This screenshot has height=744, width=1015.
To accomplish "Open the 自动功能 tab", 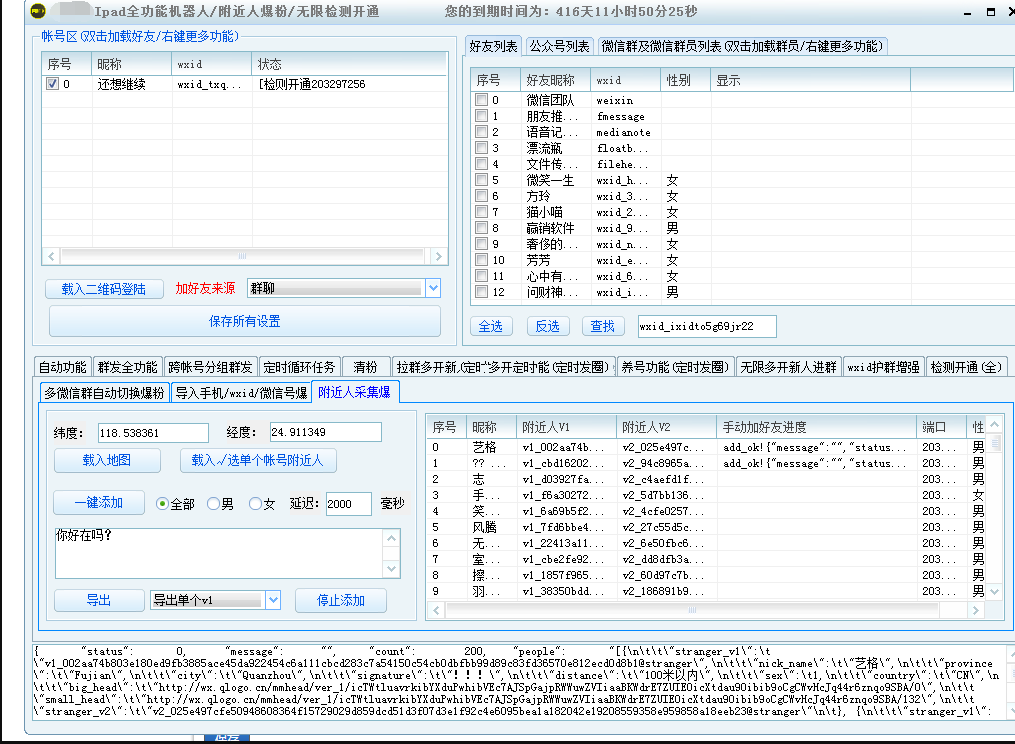I will click(62, 367).
